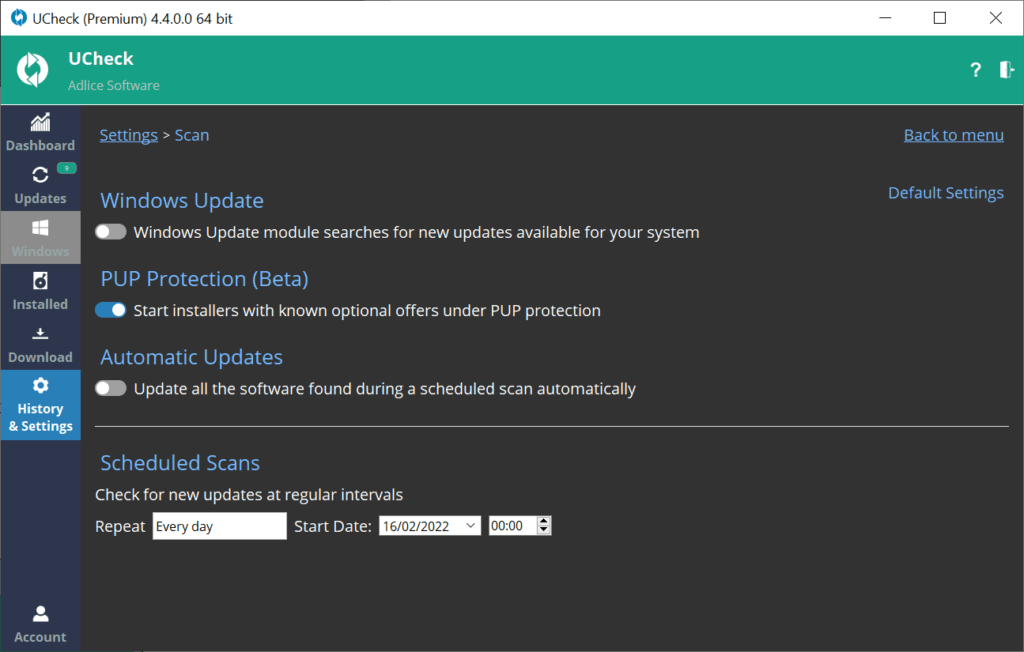Turn on Automatic Updates toggle
Viewport: 1024px width, 652px height.
pyautogui.click(x=111, y=388)
